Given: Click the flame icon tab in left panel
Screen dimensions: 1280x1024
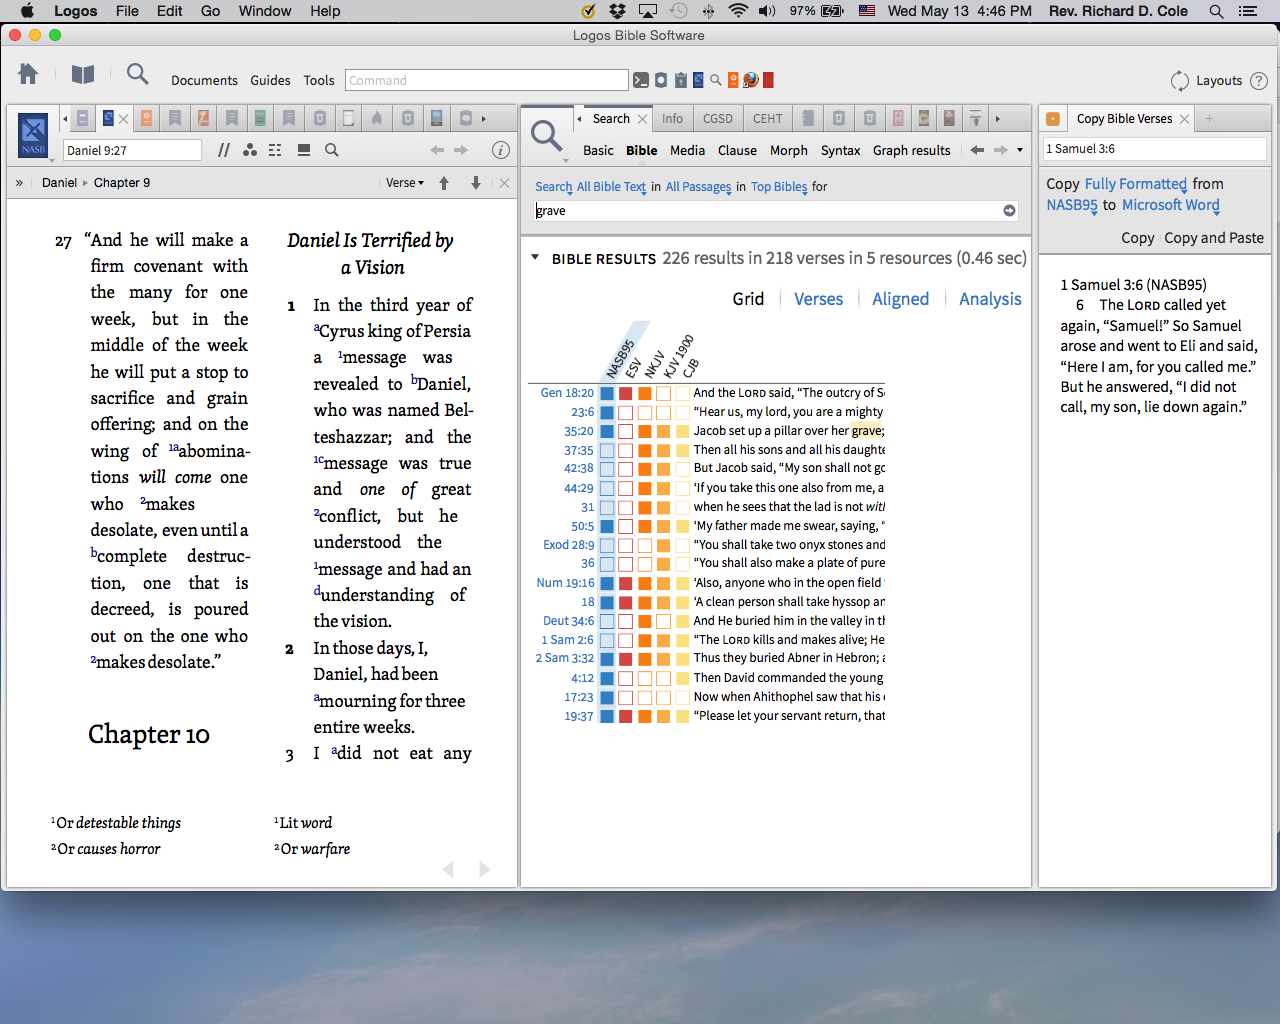Looking at the screenshot, I should pos(377,118).
